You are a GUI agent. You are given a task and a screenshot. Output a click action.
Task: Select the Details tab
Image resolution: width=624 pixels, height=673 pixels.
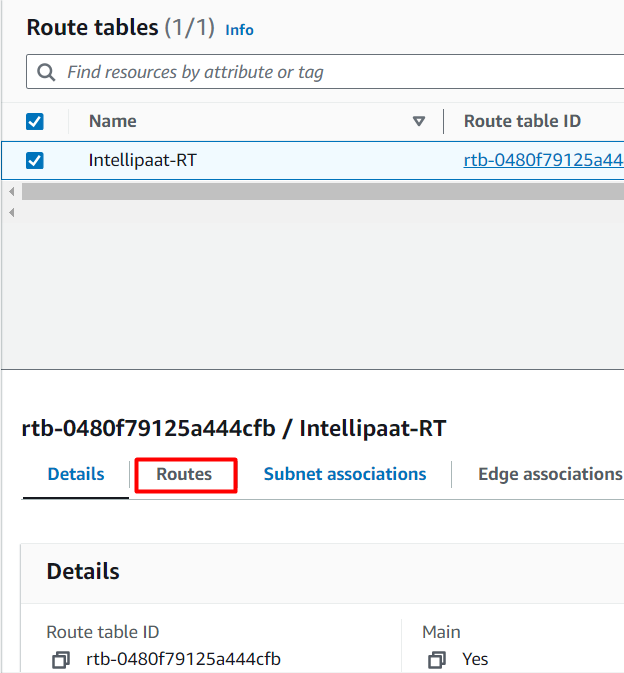point(76,474)
